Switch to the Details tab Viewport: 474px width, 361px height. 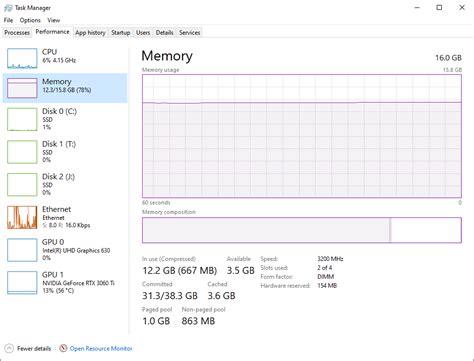pos(165,33)
